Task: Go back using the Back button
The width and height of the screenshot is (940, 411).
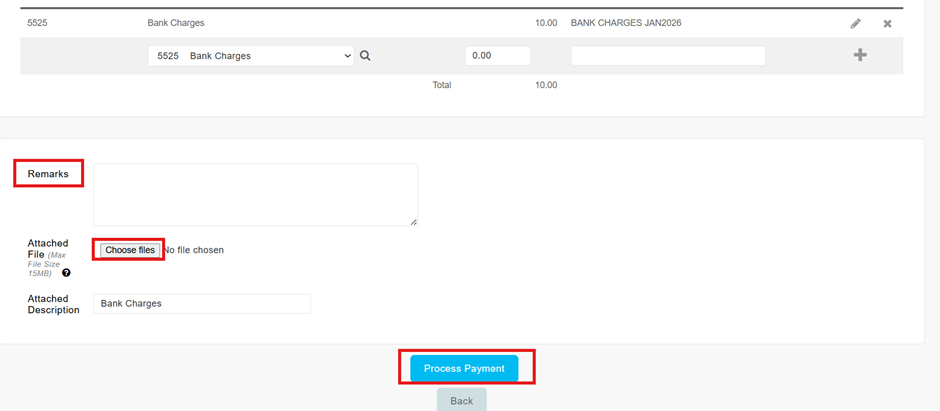Action: [461, 400]
